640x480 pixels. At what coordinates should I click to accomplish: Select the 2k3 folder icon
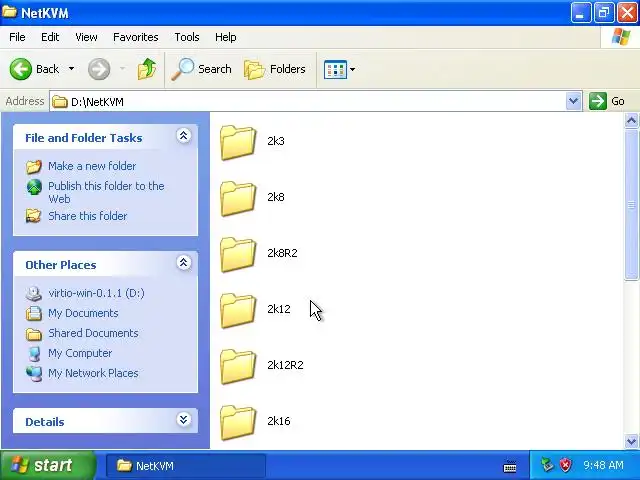238,142
